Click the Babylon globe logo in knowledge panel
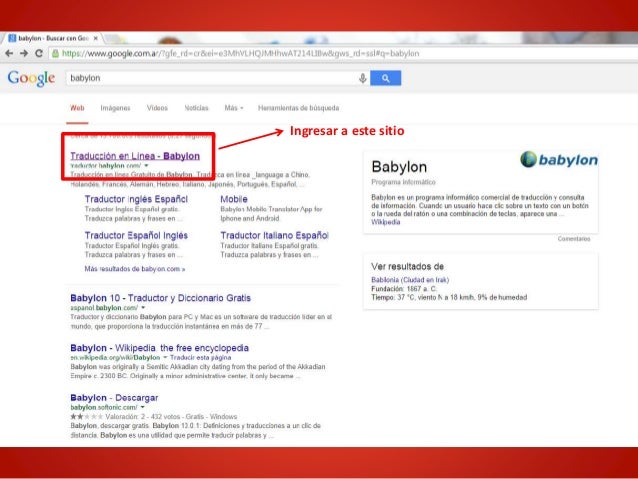The width and height of the screenshot is (638, 479). [559, 160]
